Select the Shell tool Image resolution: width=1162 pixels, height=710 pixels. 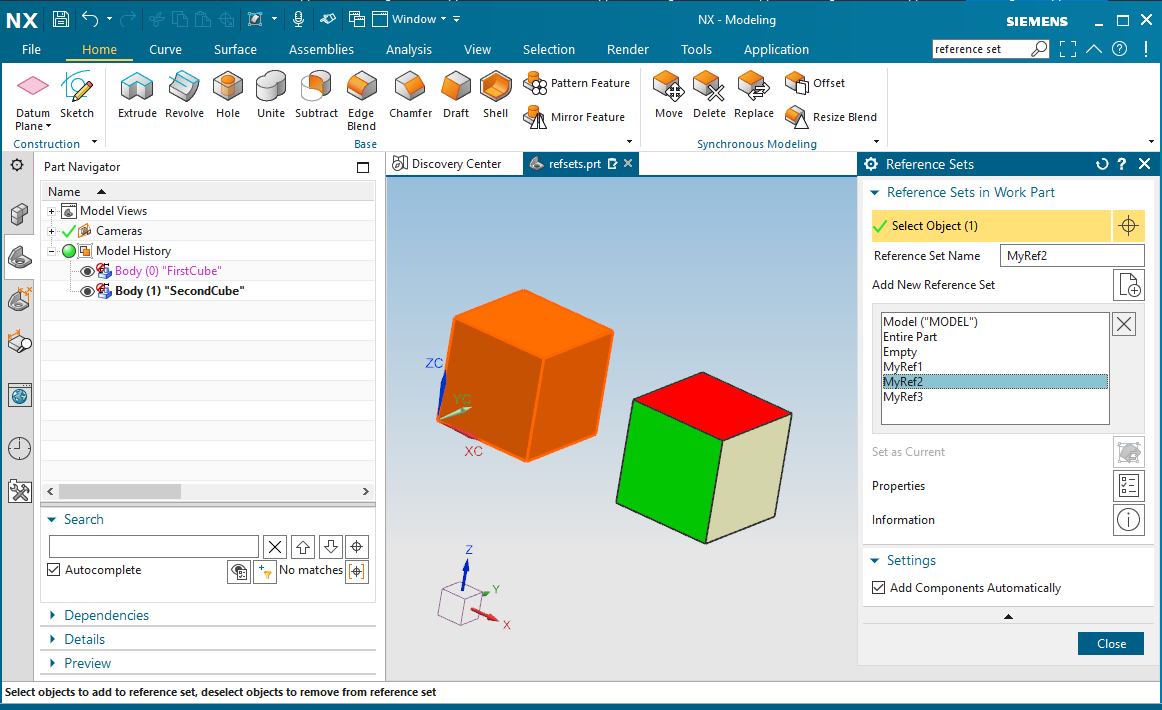[496, 95]
